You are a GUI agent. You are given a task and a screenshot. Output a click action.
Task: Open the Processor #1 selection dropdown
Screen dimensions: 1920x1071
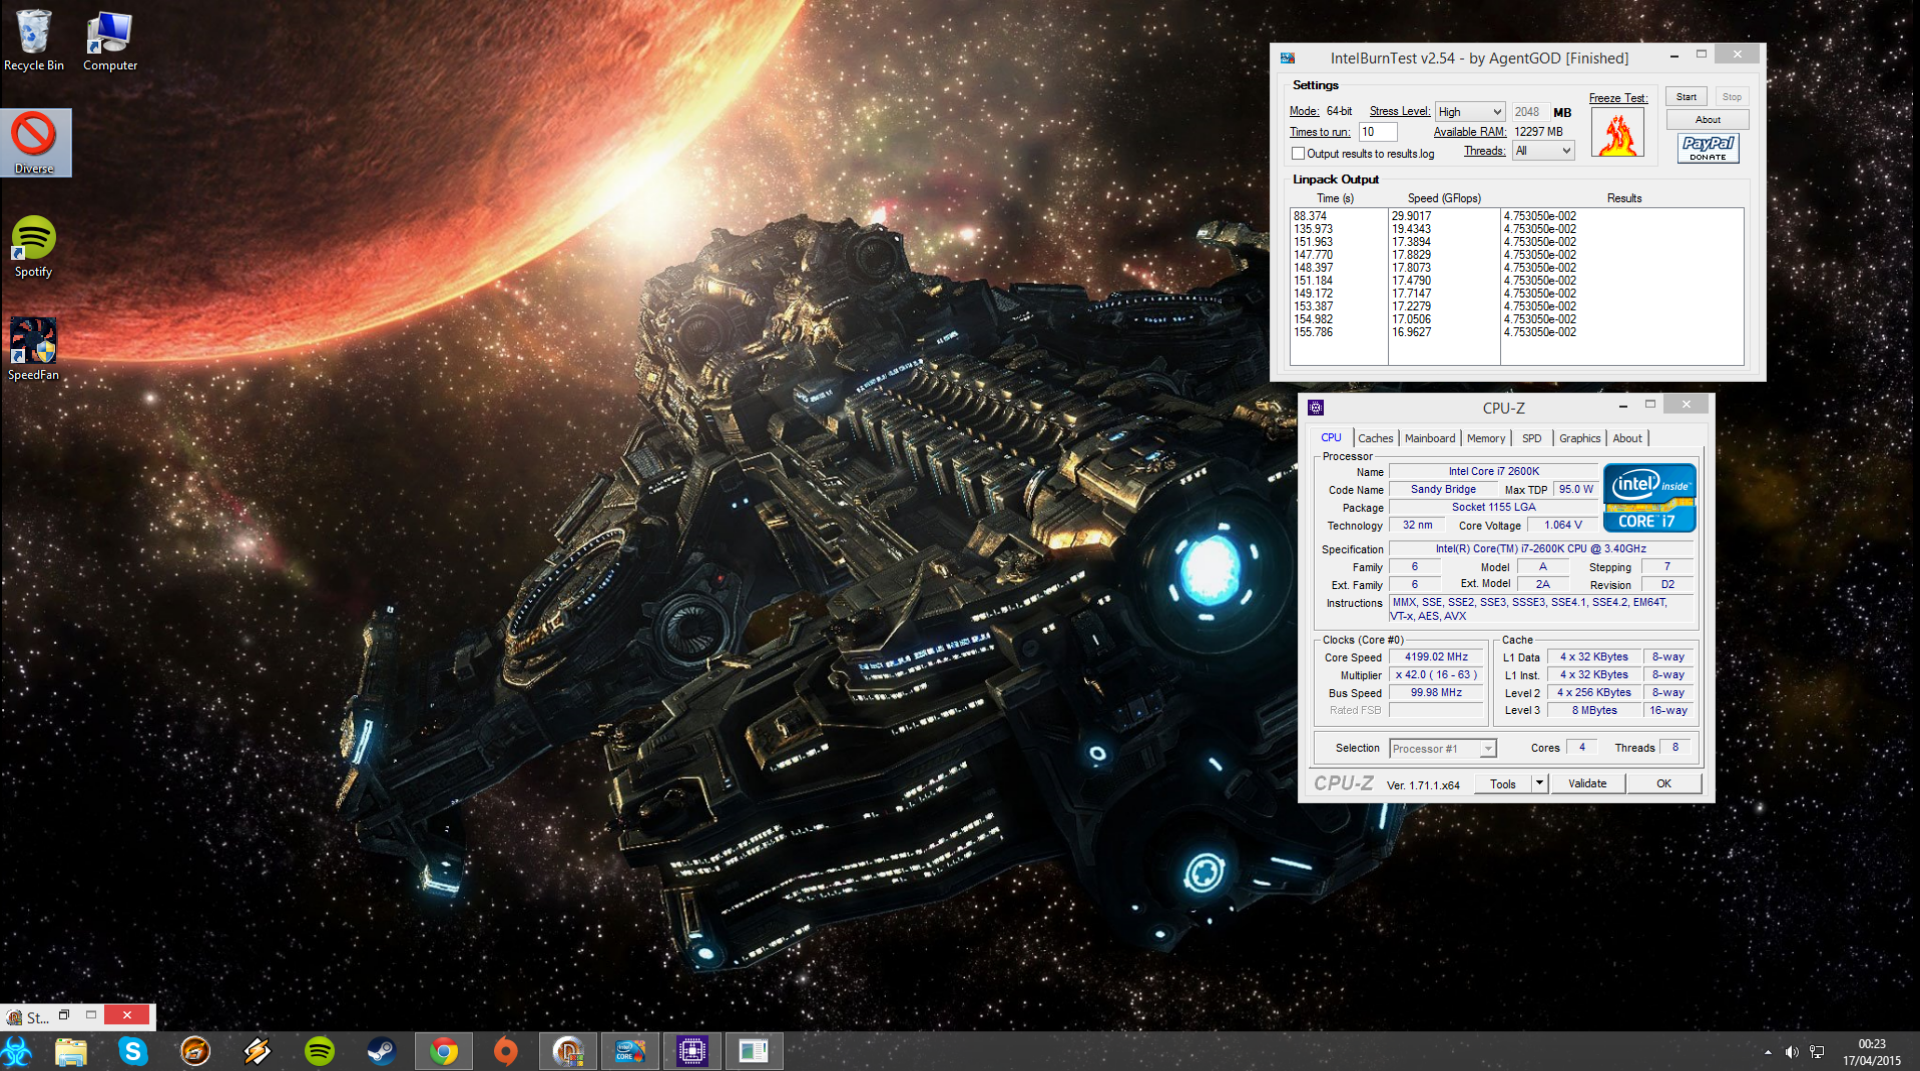pyautogui.click(x=1442, y=748)
